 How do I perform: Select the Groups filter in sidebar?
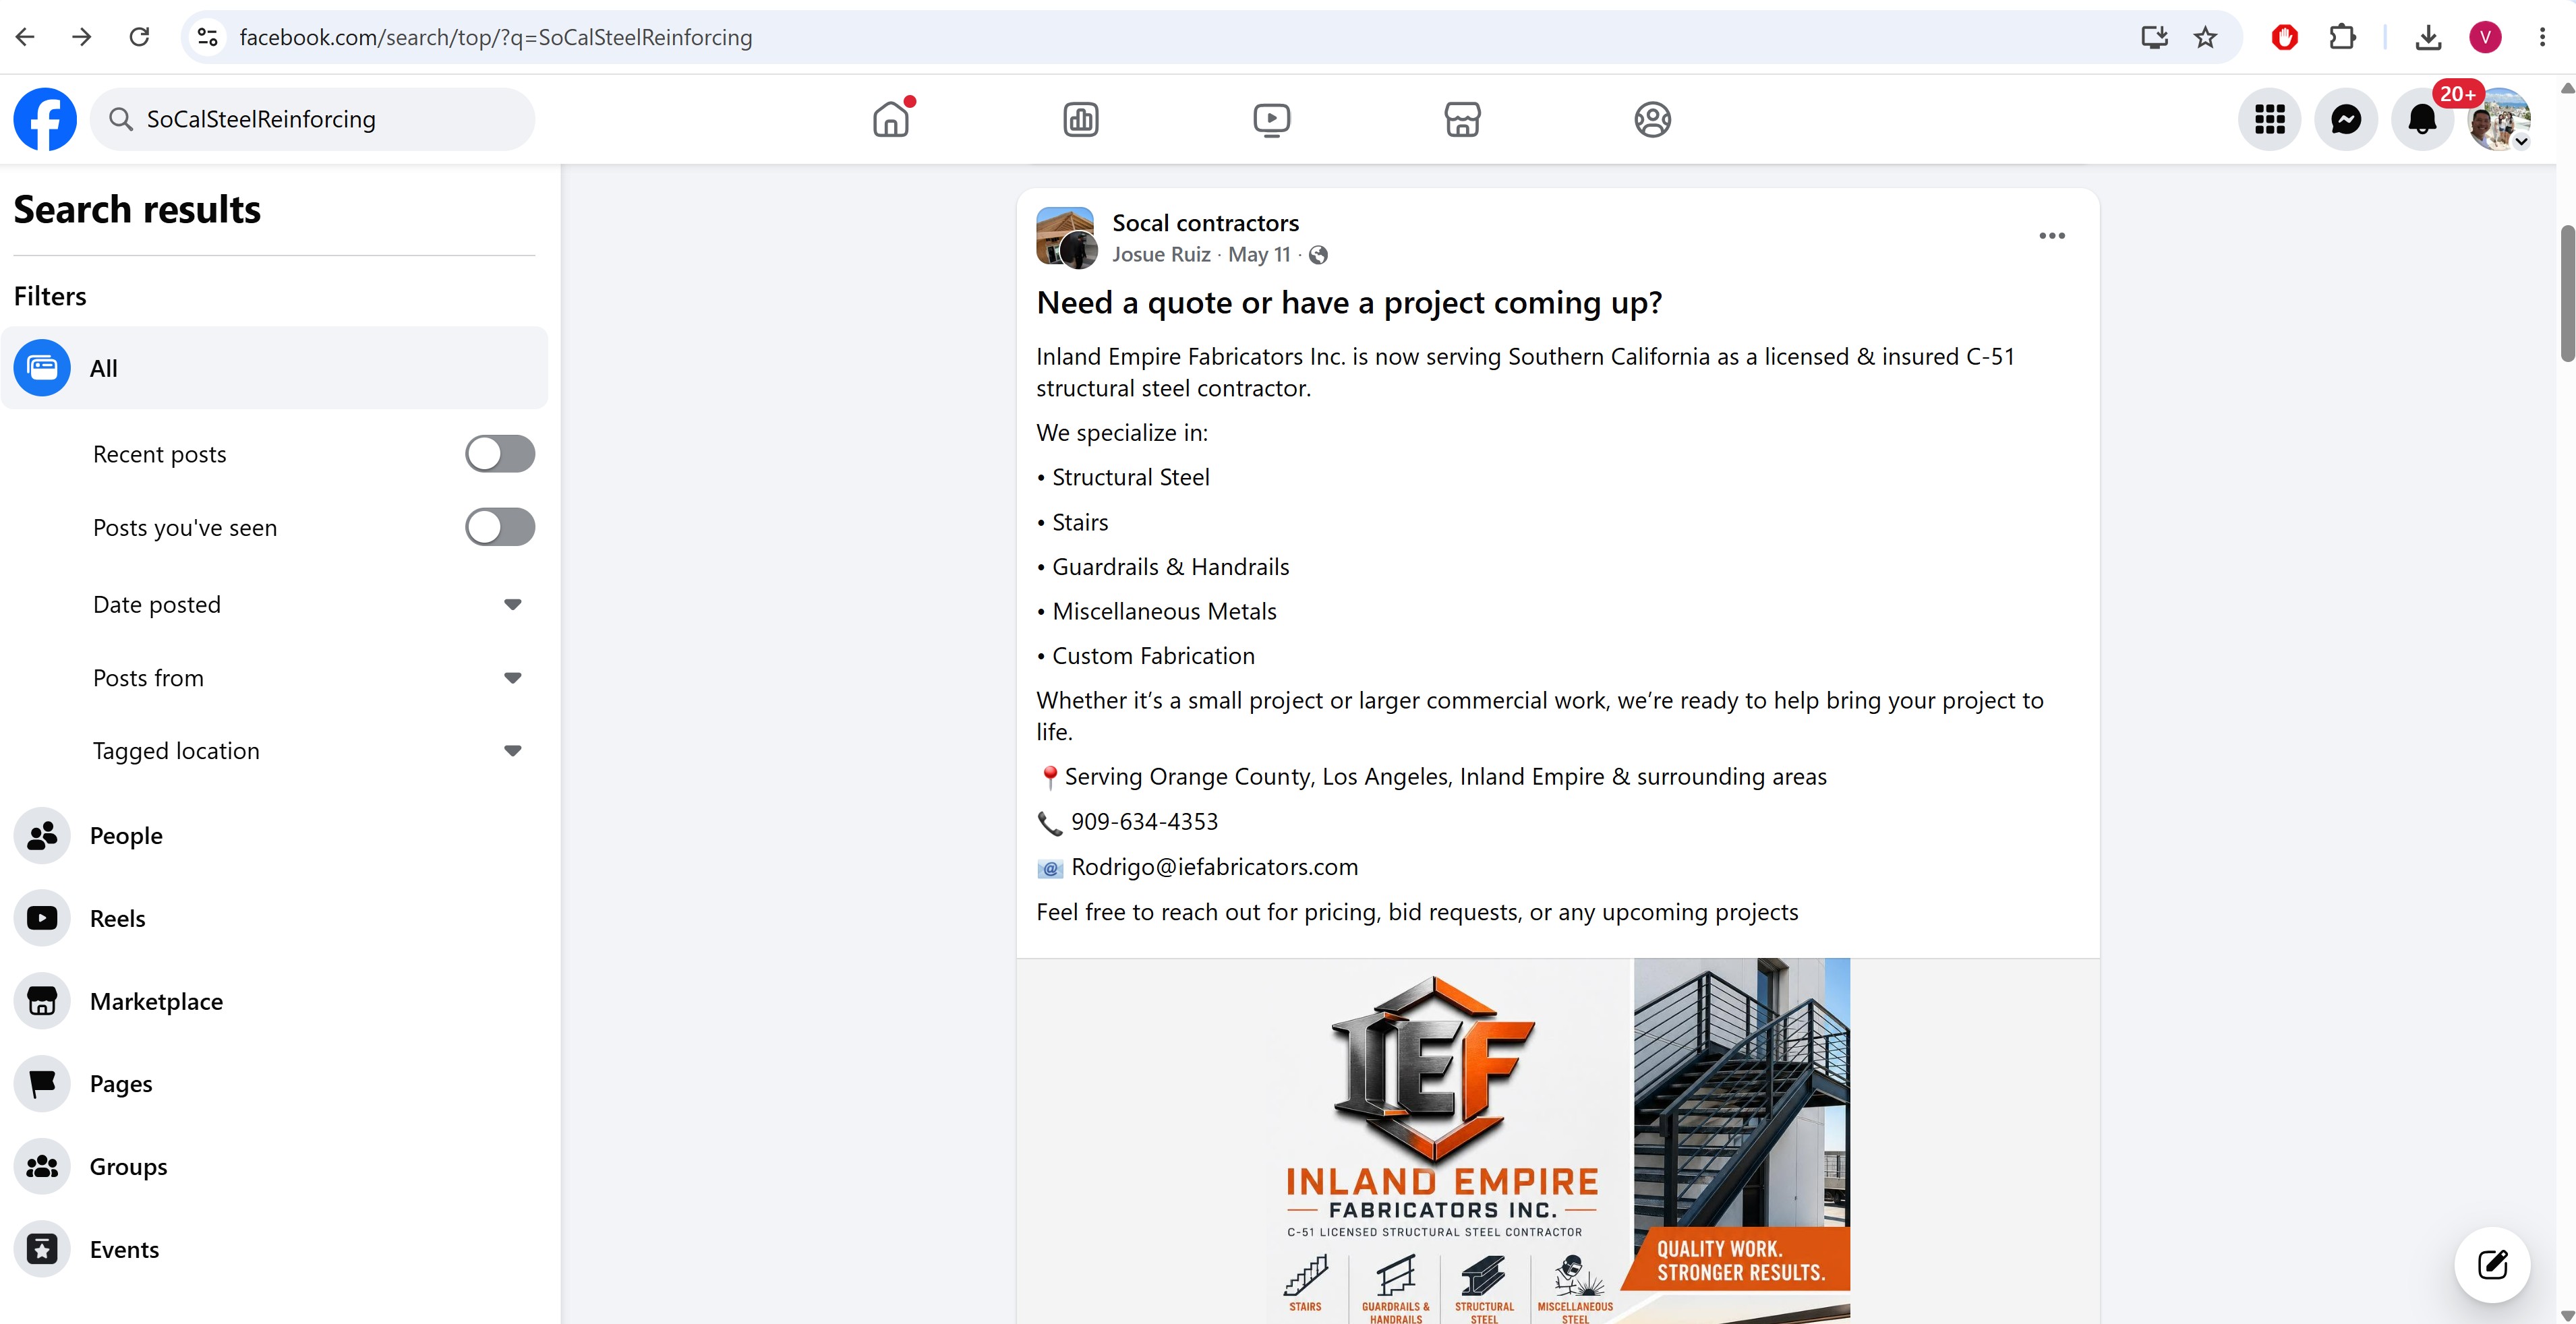coord(274,1167)
